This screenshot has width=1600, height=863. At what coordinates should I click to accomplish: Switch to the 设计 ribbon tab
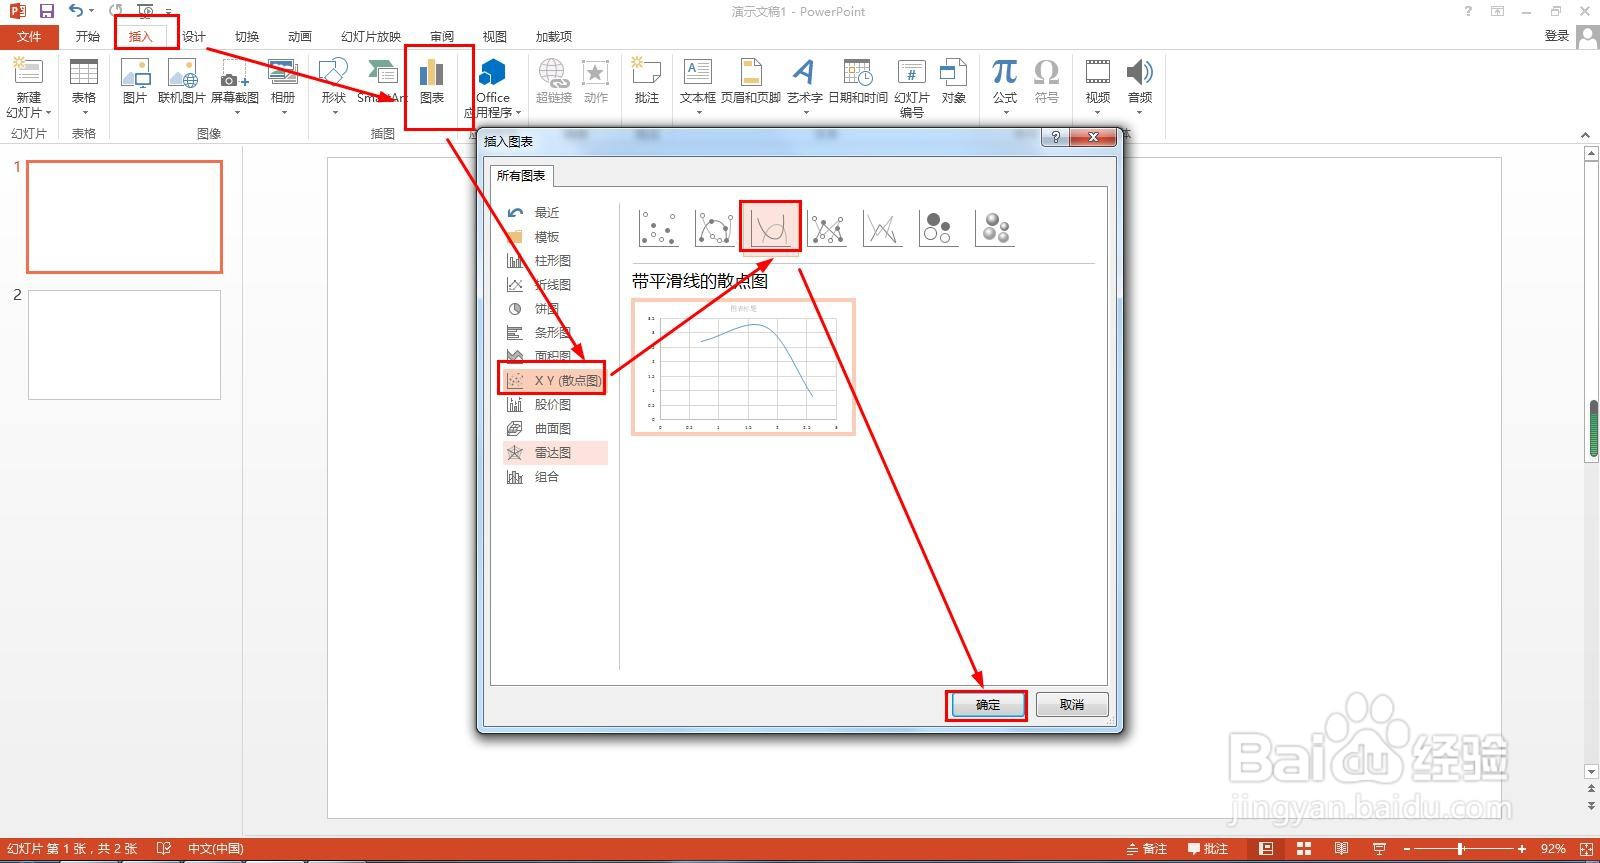194,37
